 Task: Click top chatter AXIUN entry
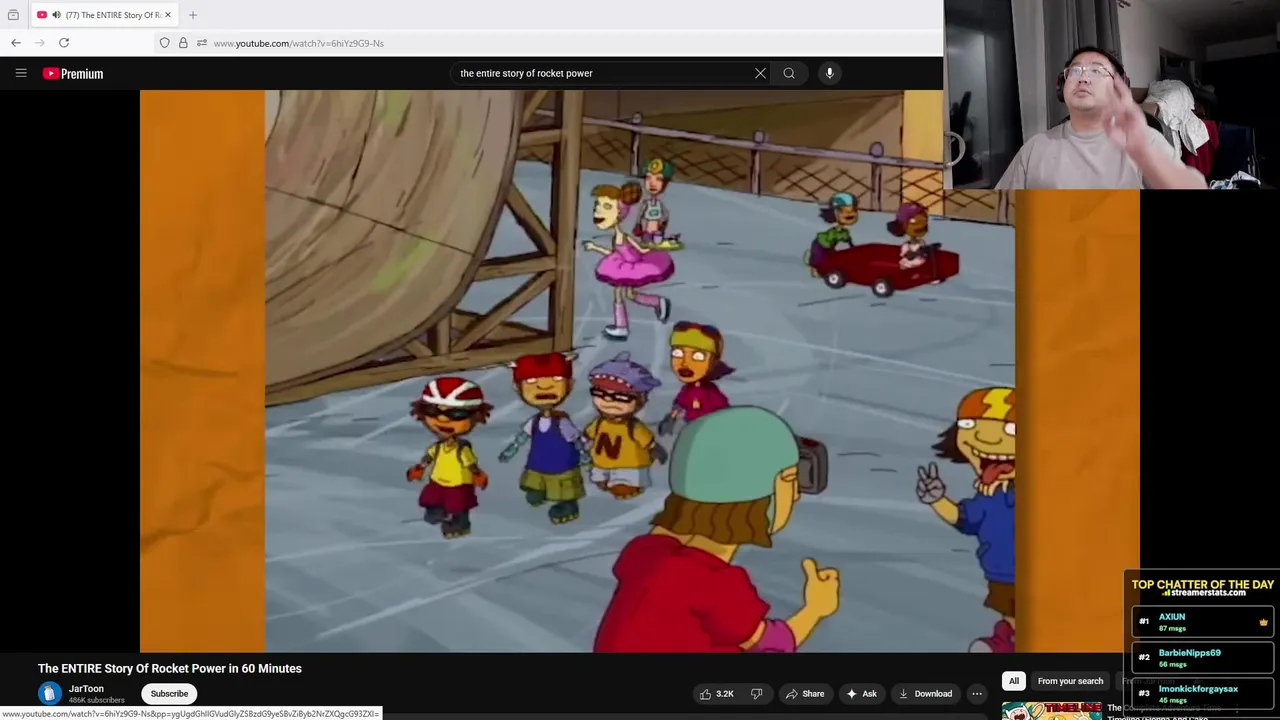tap(1203, 621)
